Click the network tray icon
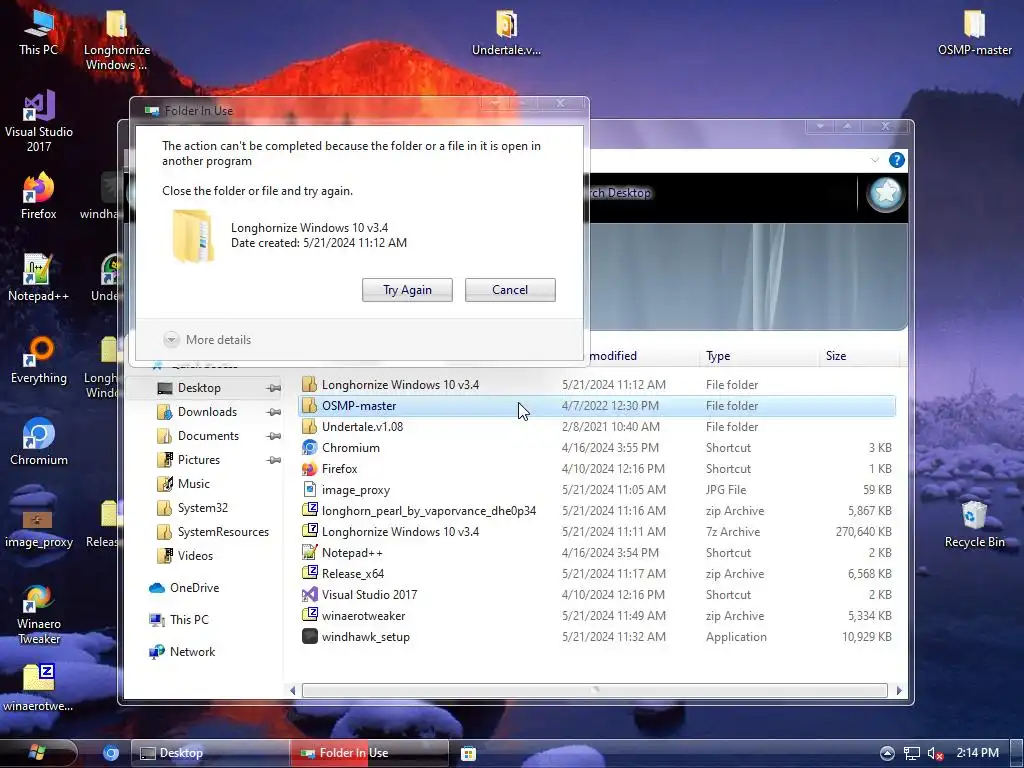1024x768 pixels. 911,754
